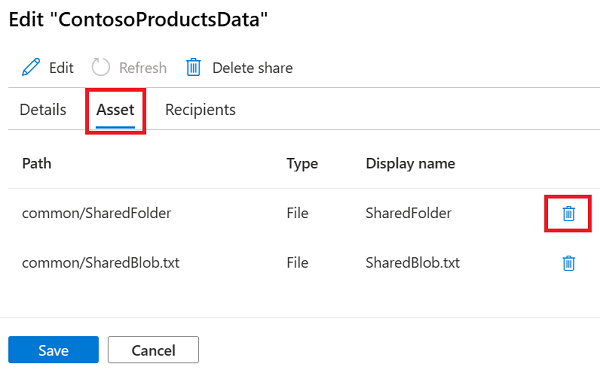Remove SharedBlob.txt asset with trash icon
The height and width of the screenshot is (379, 600).
coord(569,263)
